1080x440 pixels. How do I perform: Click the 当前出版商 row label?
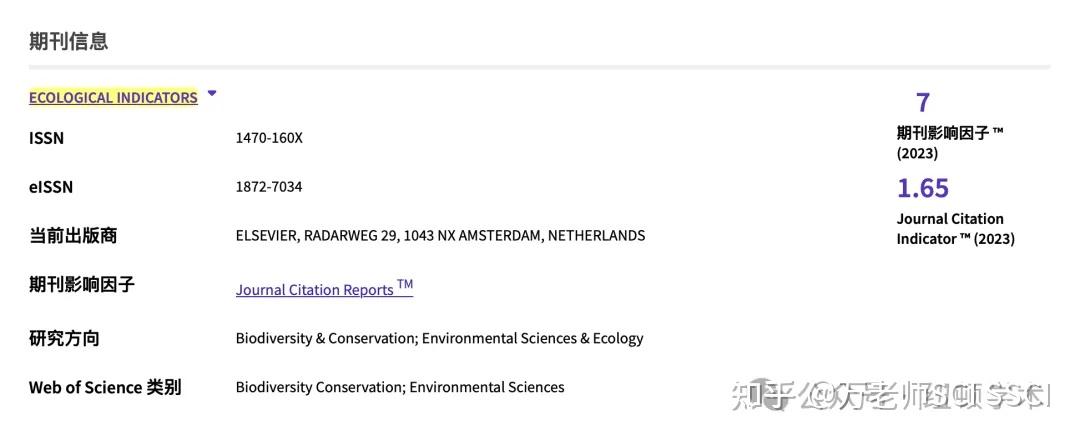(x=73, y=236)
